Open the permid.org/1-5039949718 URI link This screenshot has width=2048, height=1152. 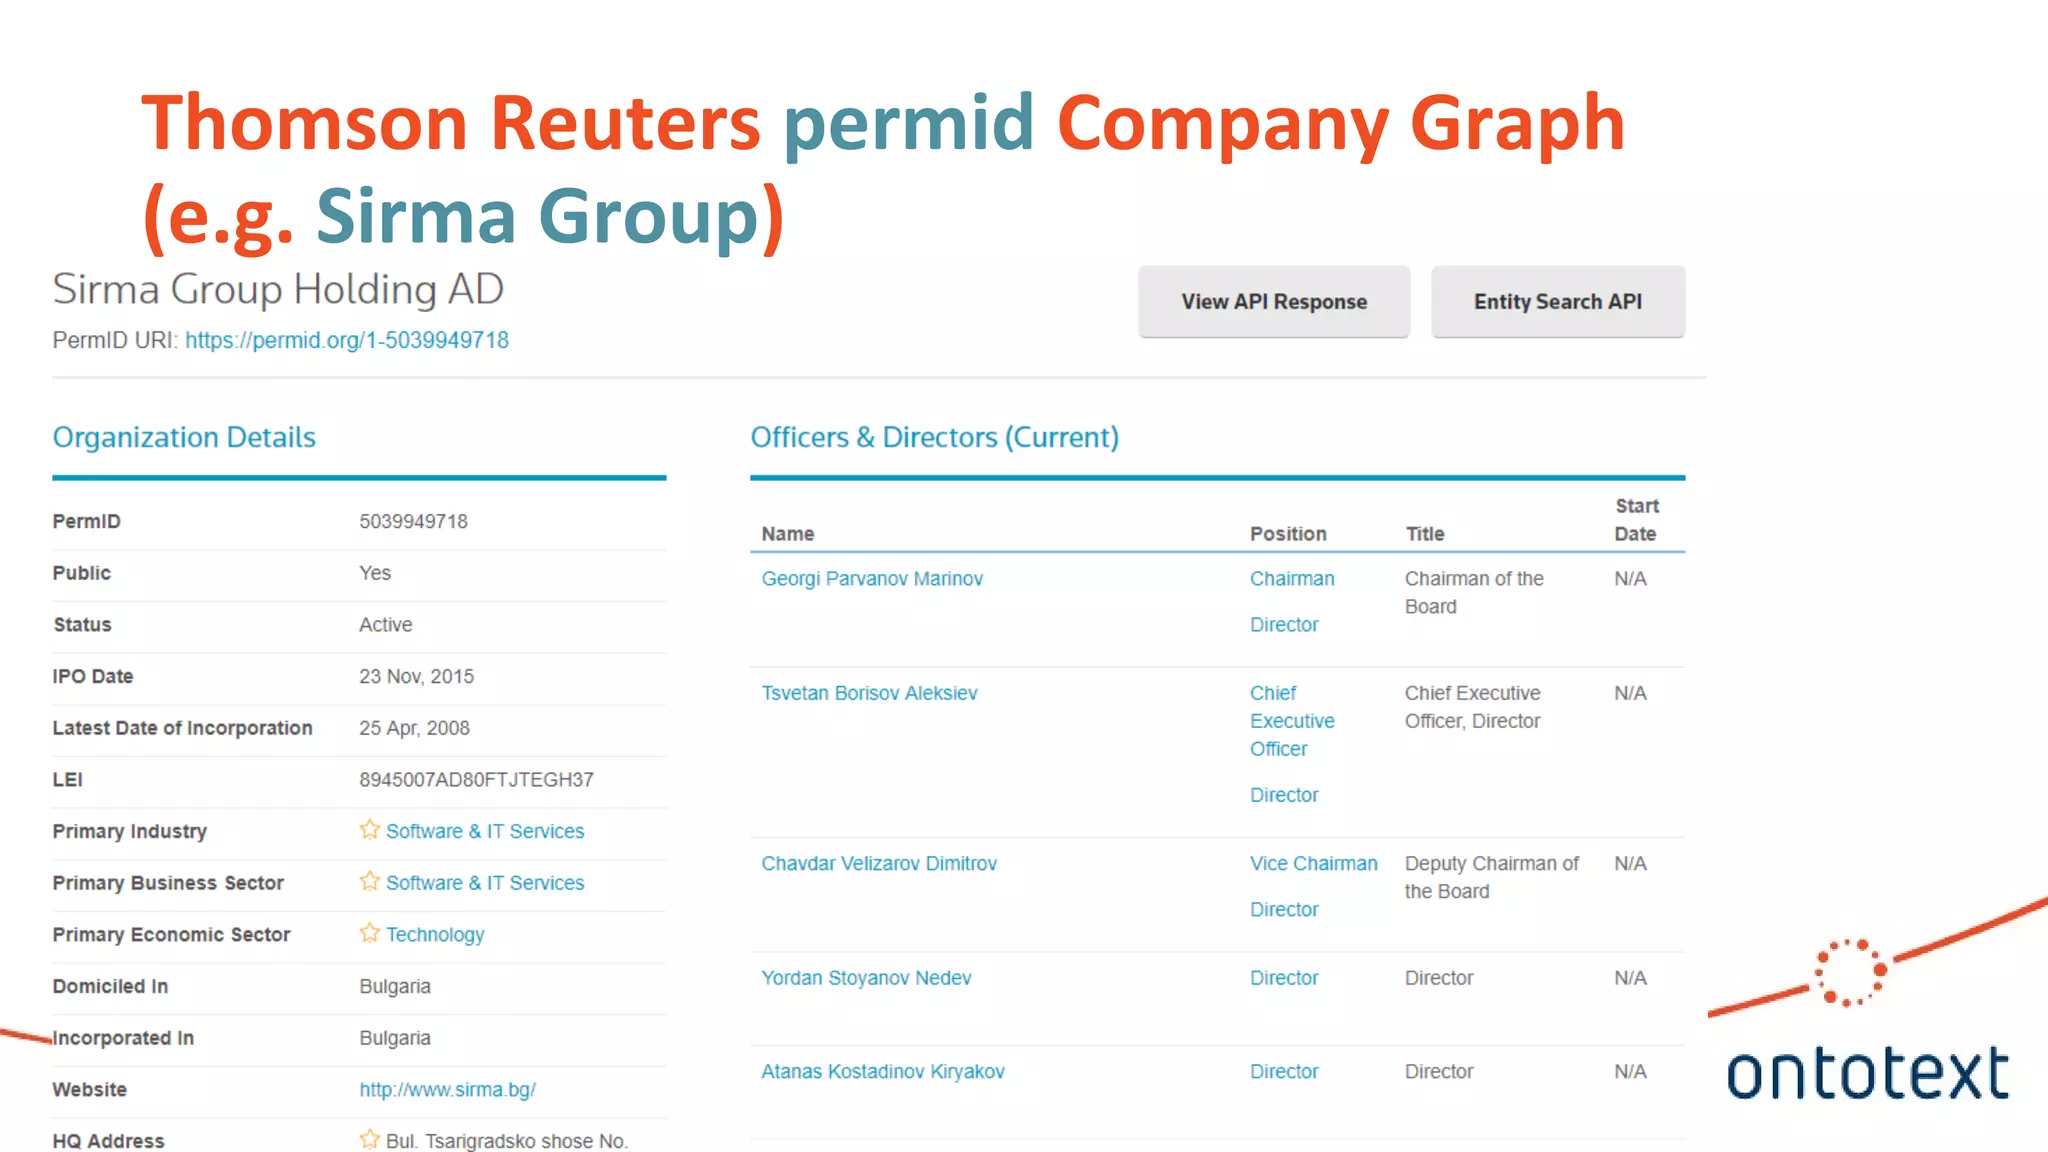(347, 340)
